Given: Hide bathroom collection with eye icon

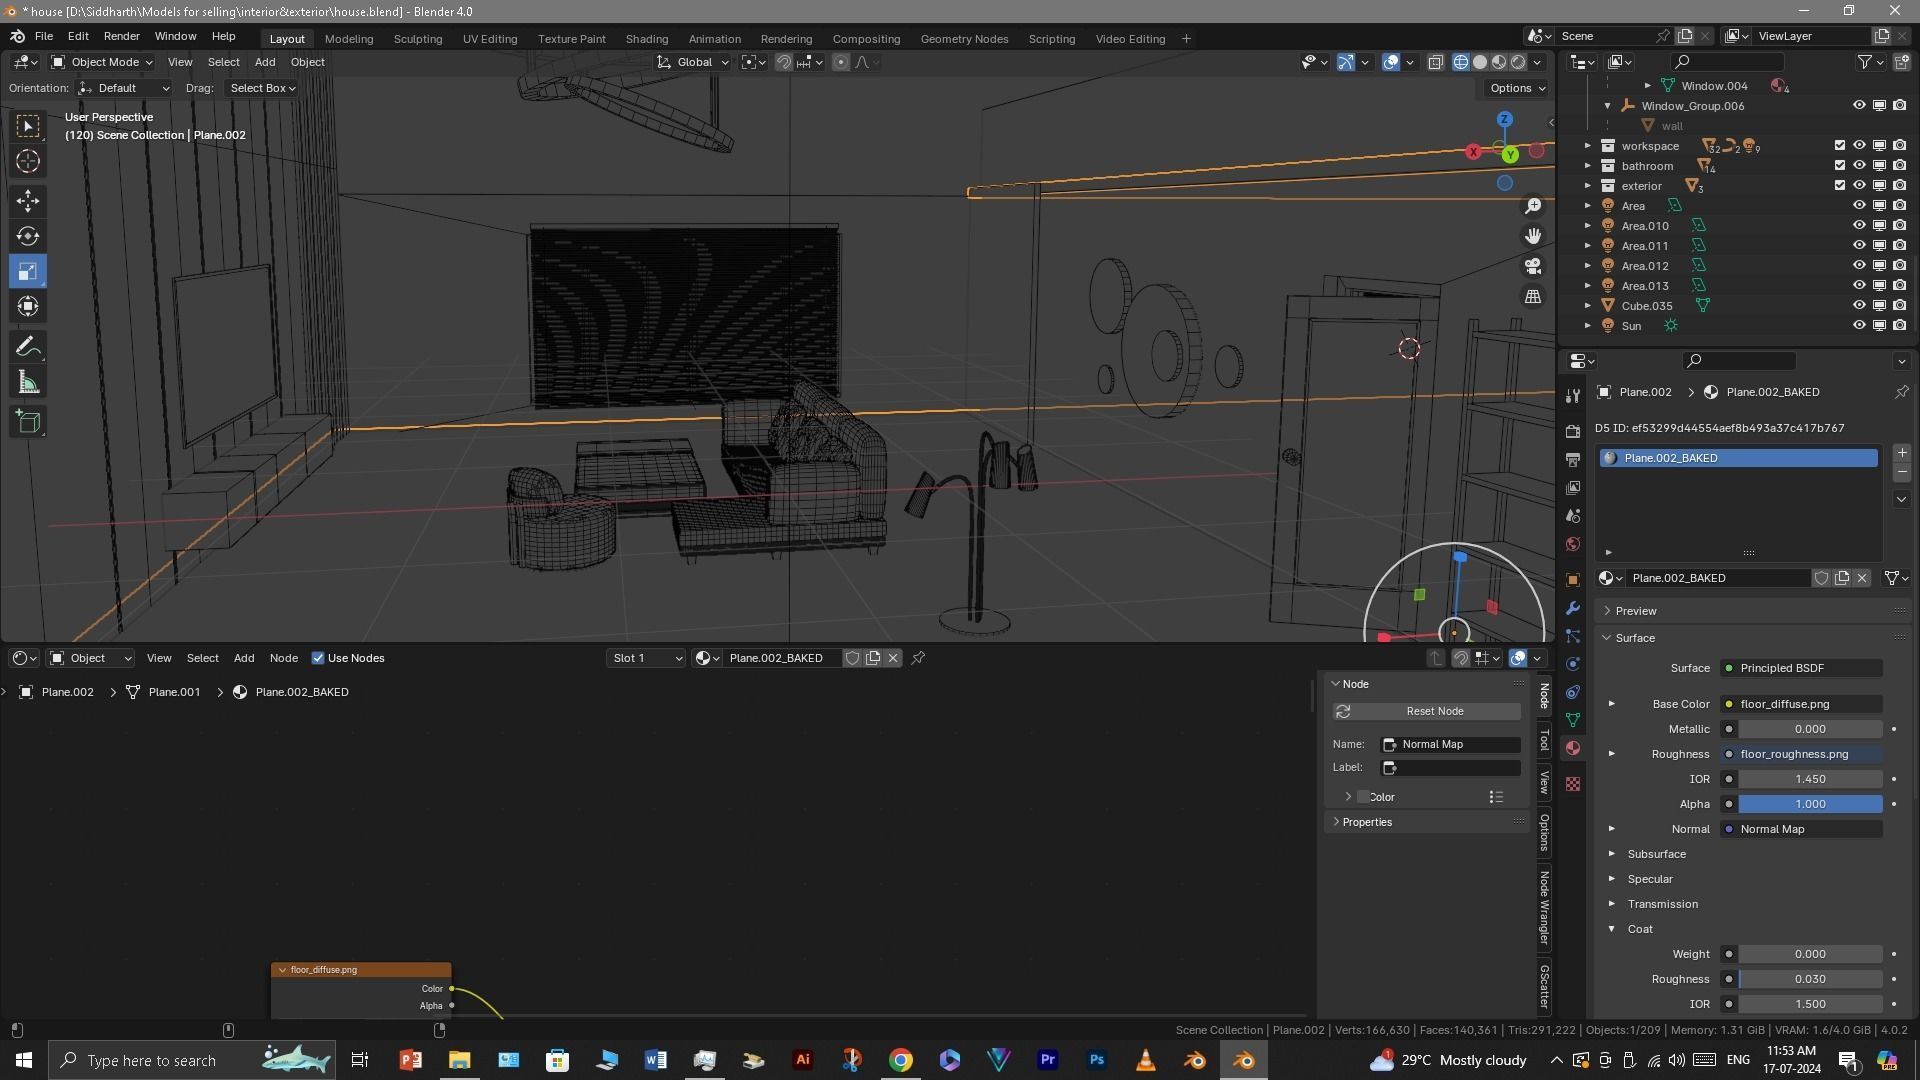Looking at the screenshot, I should click(x=1859, y=166).
